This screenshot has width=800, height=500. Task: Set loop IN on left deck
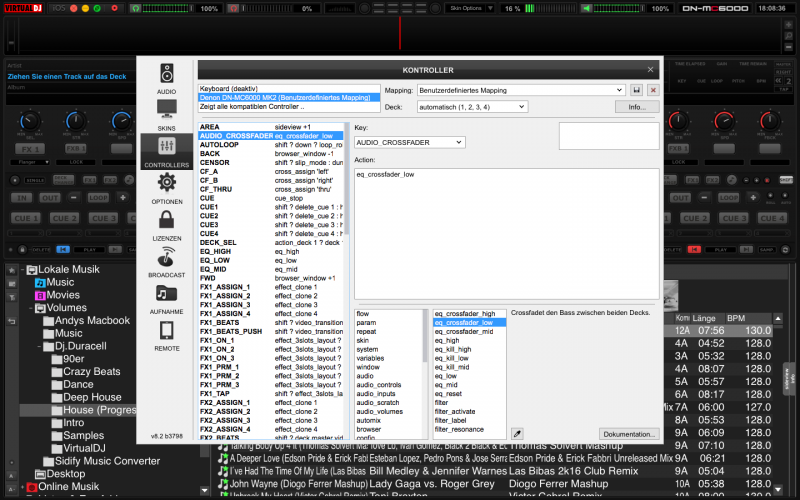pos(21,197)
